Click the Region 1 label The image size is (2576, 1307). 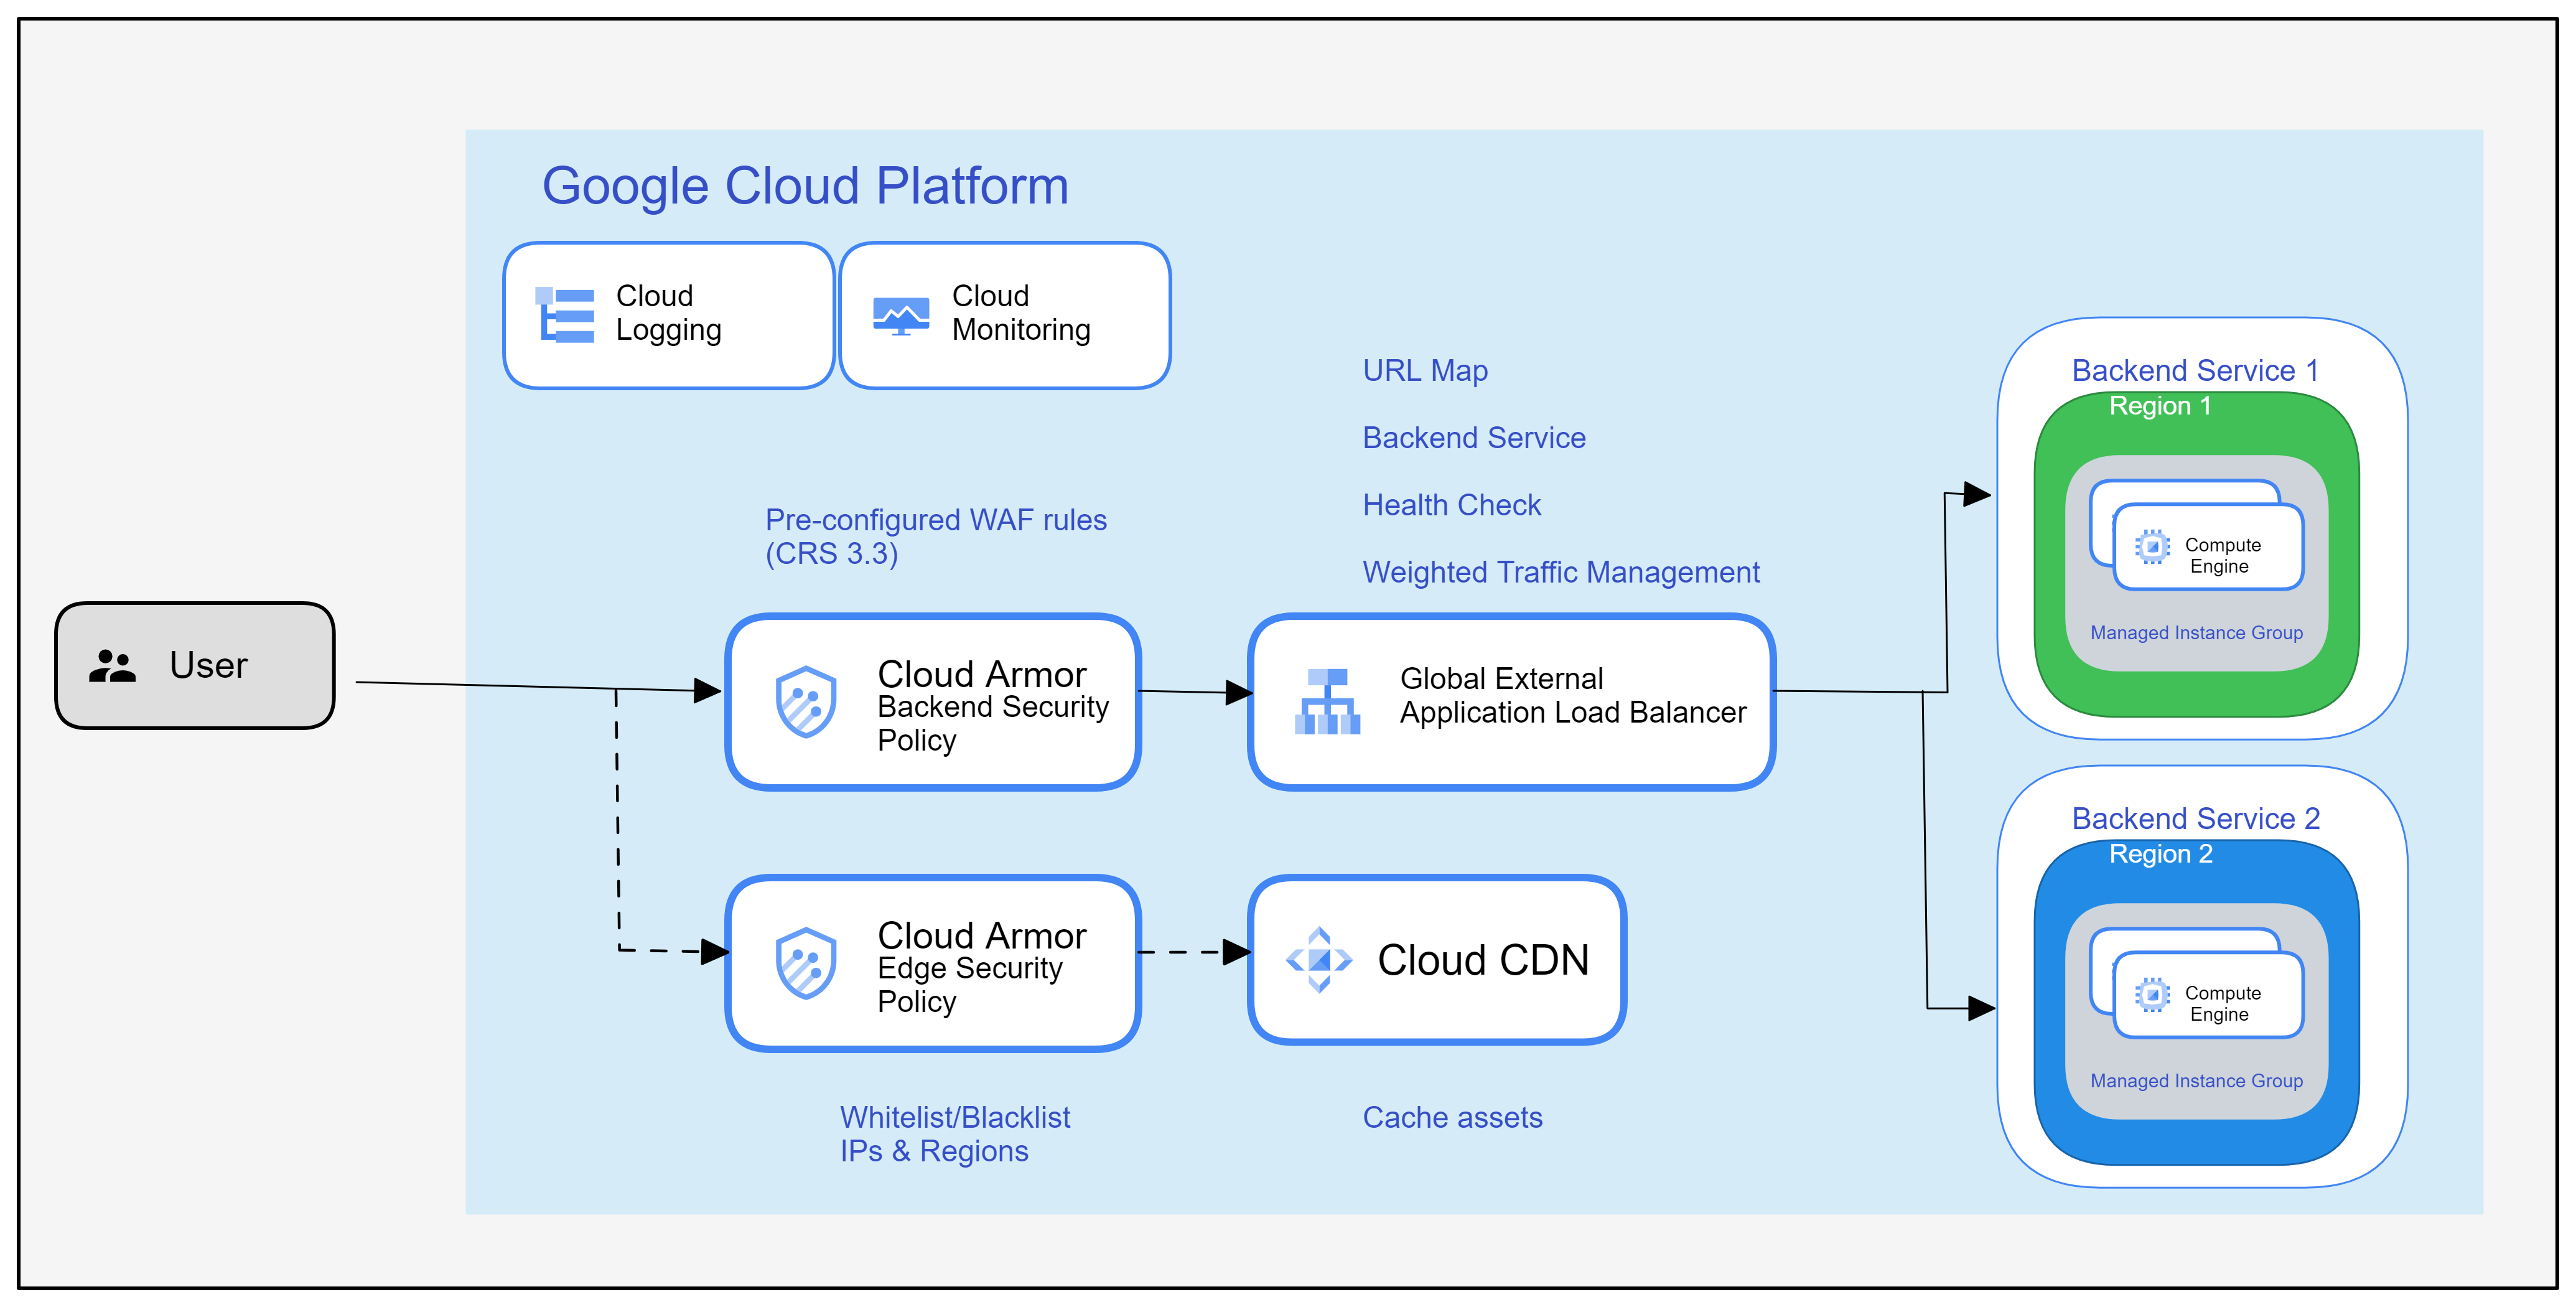[2160, 406]
